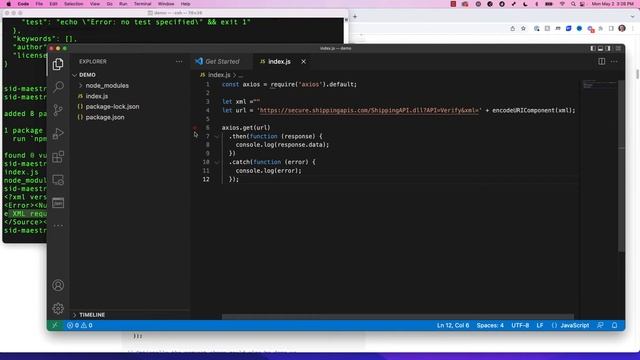Close the index.js editor tab

point(303,61)
